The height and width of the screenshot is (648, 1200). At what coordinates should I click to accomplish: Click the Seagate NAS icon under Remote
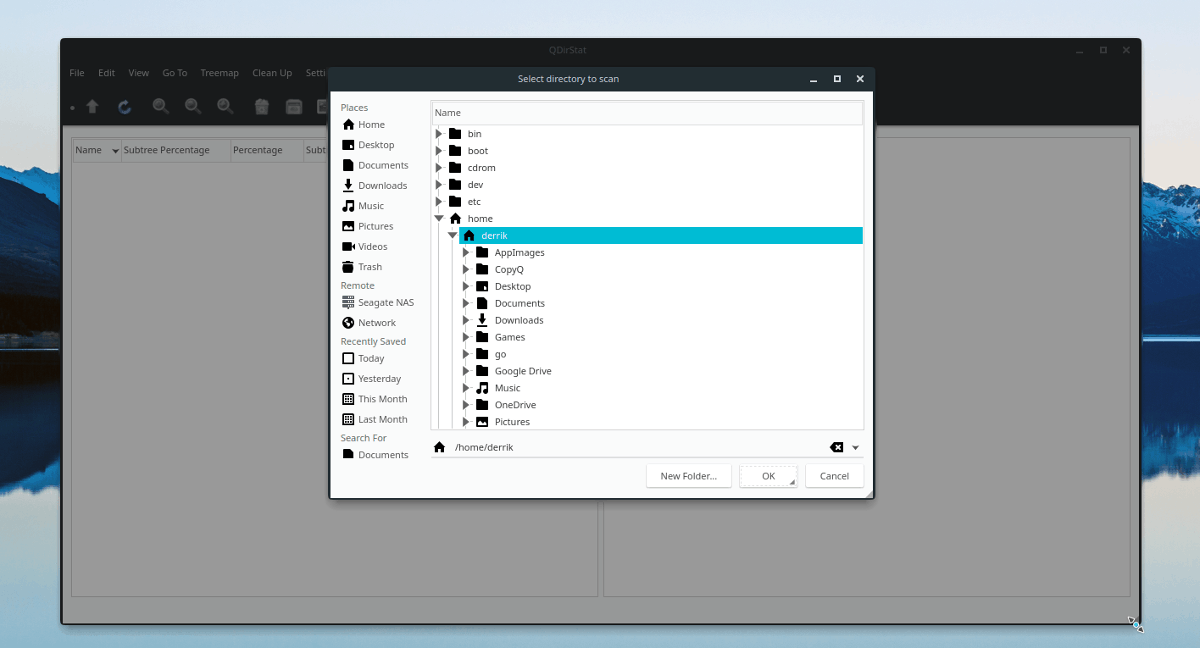pos(346,302)
